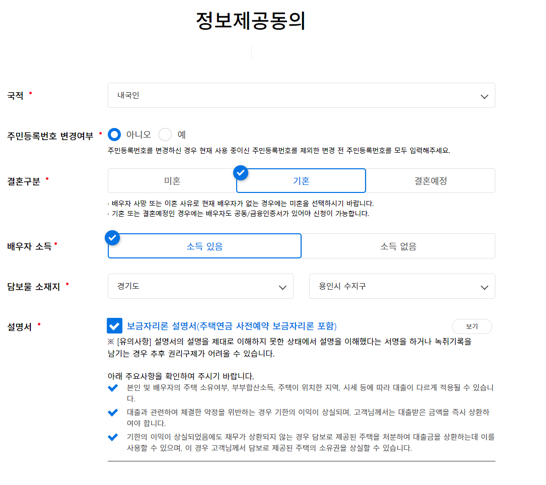Open the 경기도 province dropdown

(201, 286)
